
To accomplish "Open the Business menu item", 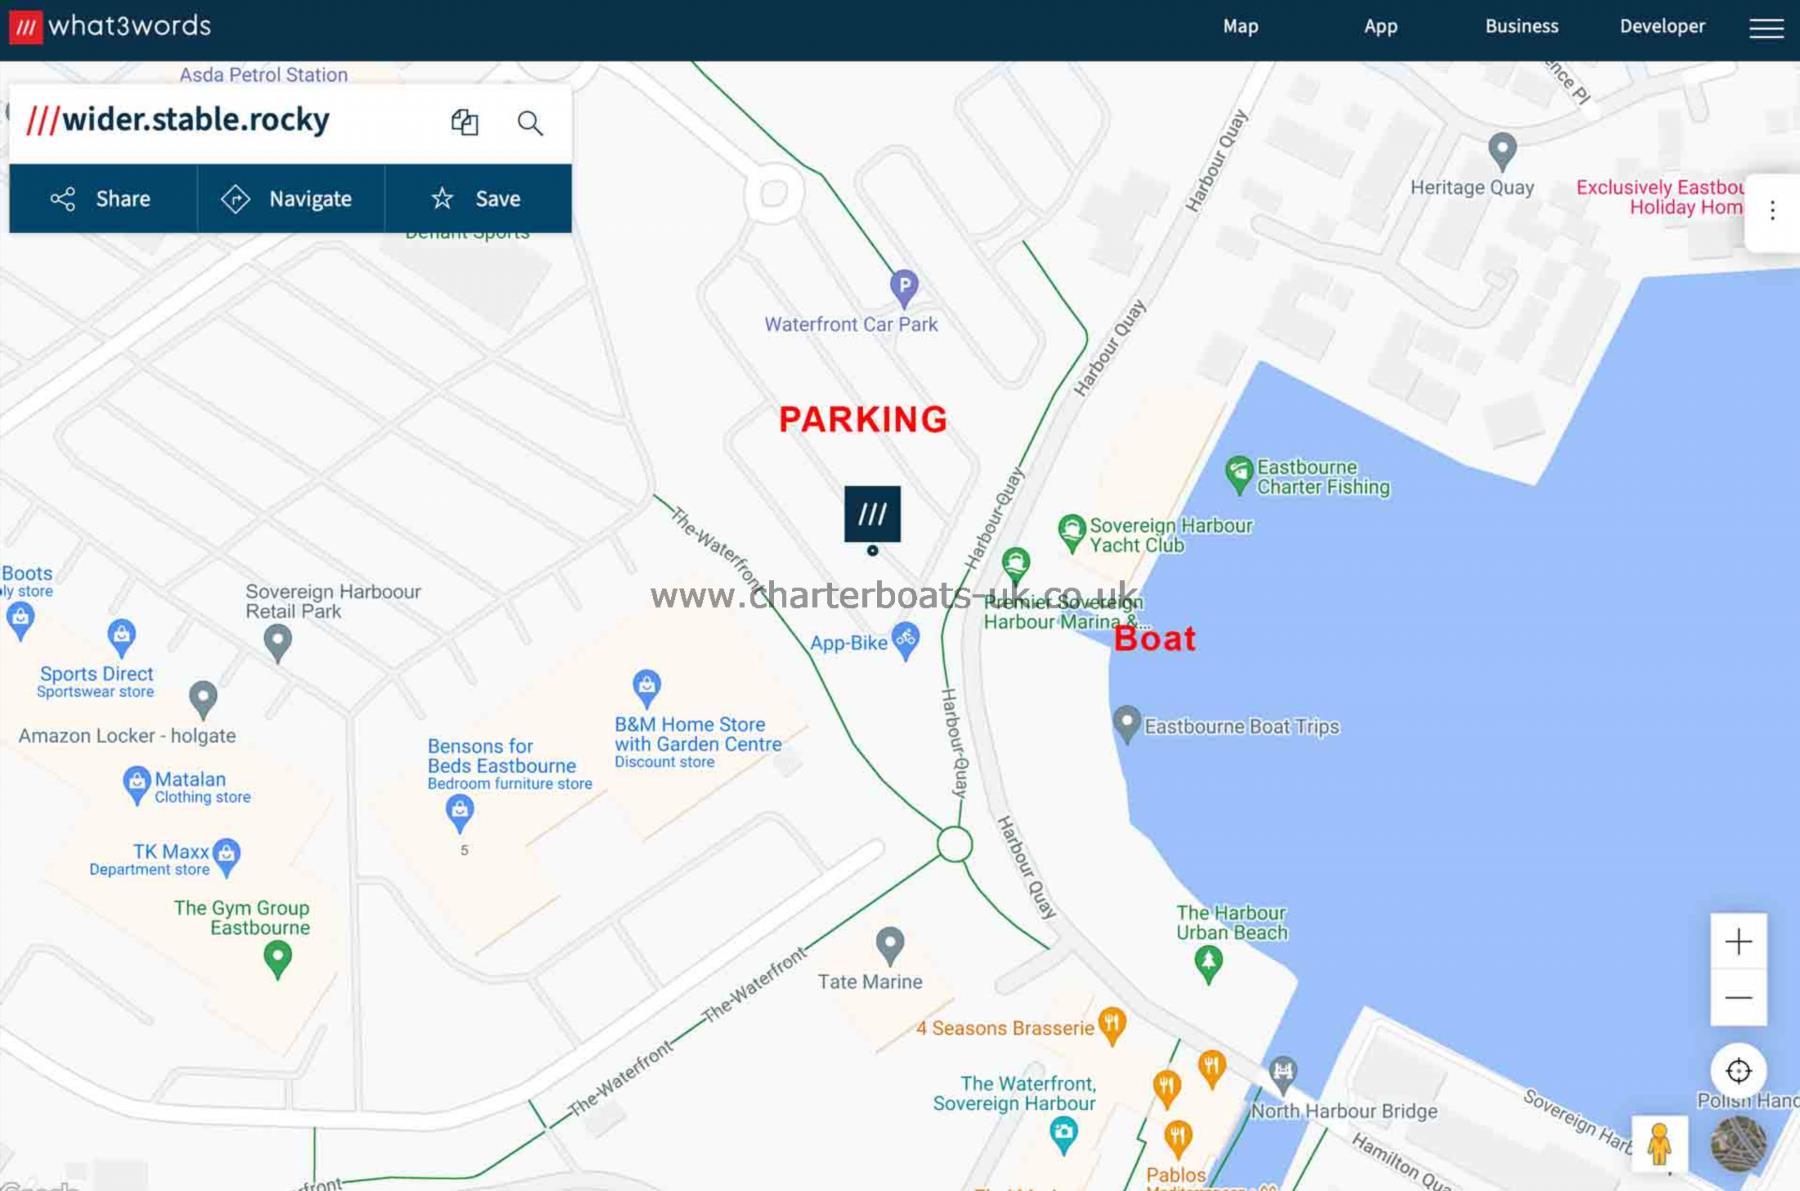I will 1521,26.
